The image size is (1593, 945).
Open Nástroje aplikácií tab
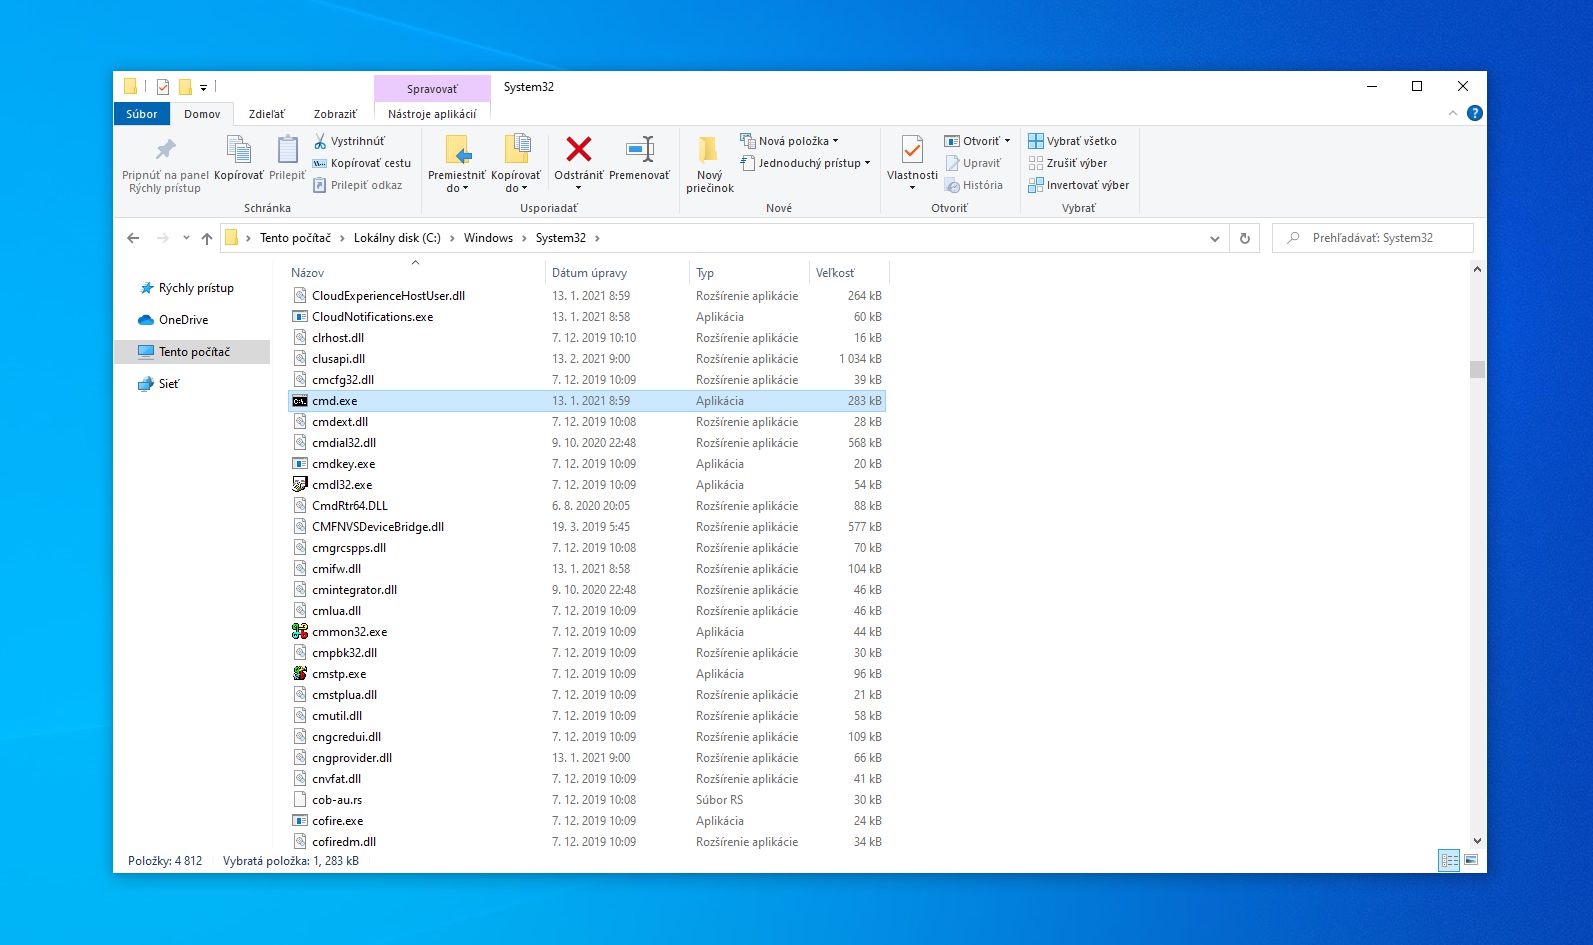[432, 114]
